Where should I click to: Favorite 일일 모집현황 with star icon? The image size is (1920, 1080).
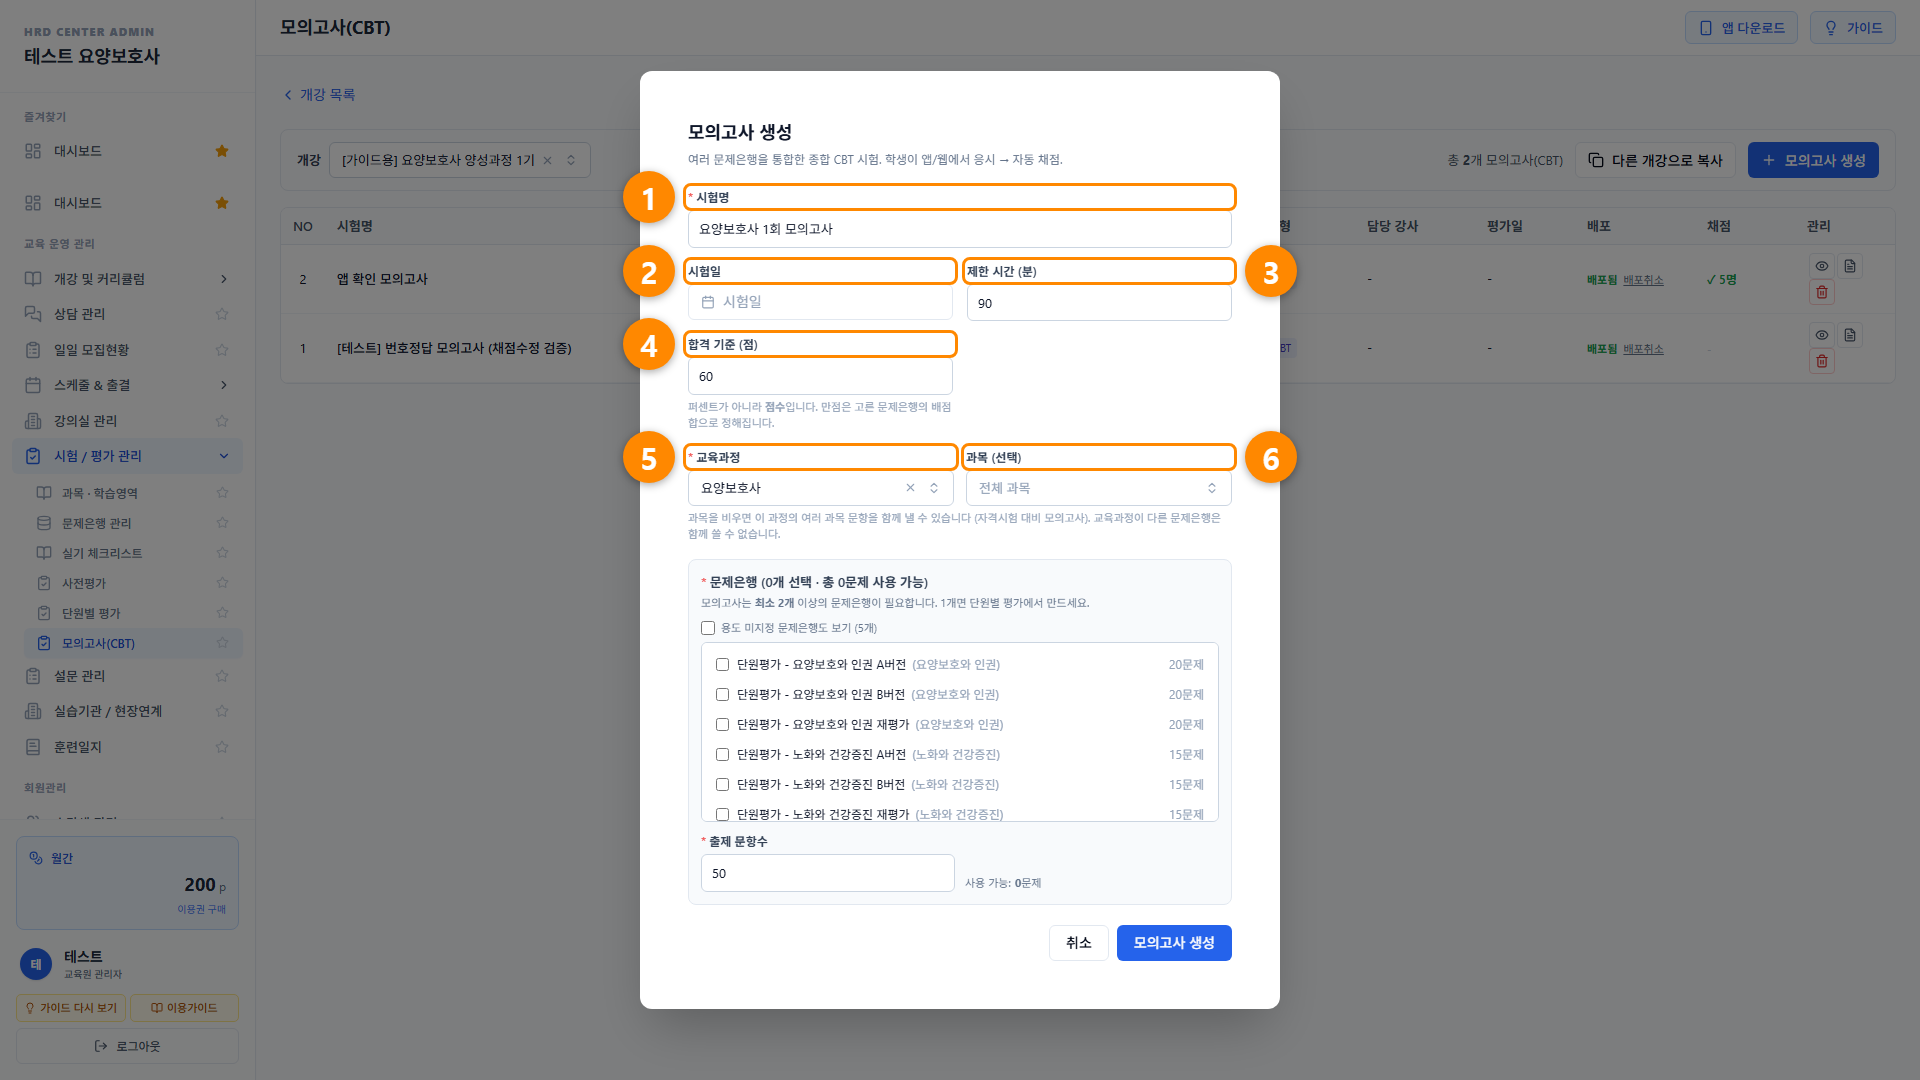(222, 350)
